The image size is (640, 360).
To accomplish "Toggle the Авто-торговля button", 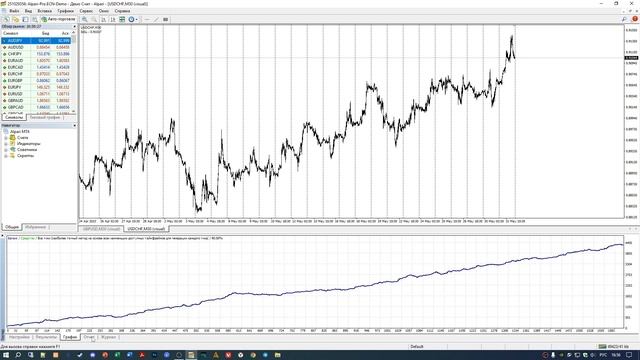I will coord(58,19).
